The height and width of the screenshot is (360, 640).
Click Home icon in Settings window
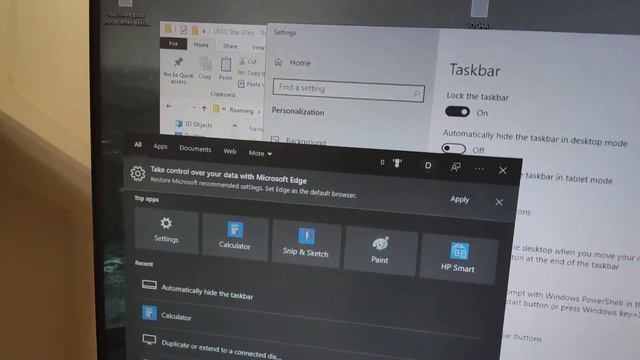(279, 62)
